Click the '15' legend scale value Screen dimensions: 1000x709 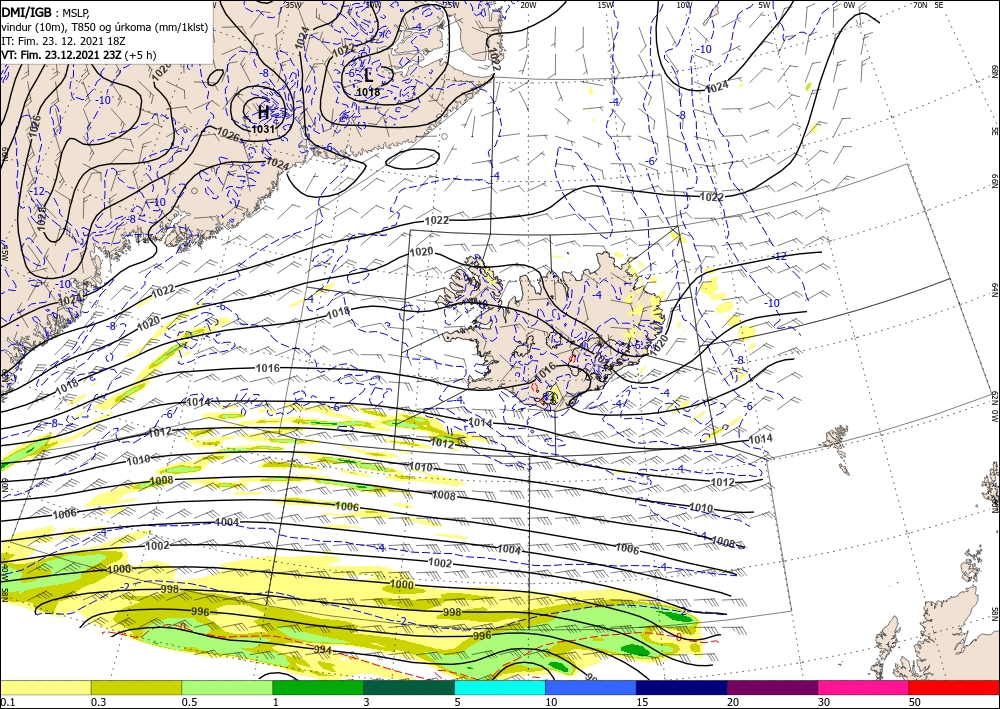pos(642,702)
